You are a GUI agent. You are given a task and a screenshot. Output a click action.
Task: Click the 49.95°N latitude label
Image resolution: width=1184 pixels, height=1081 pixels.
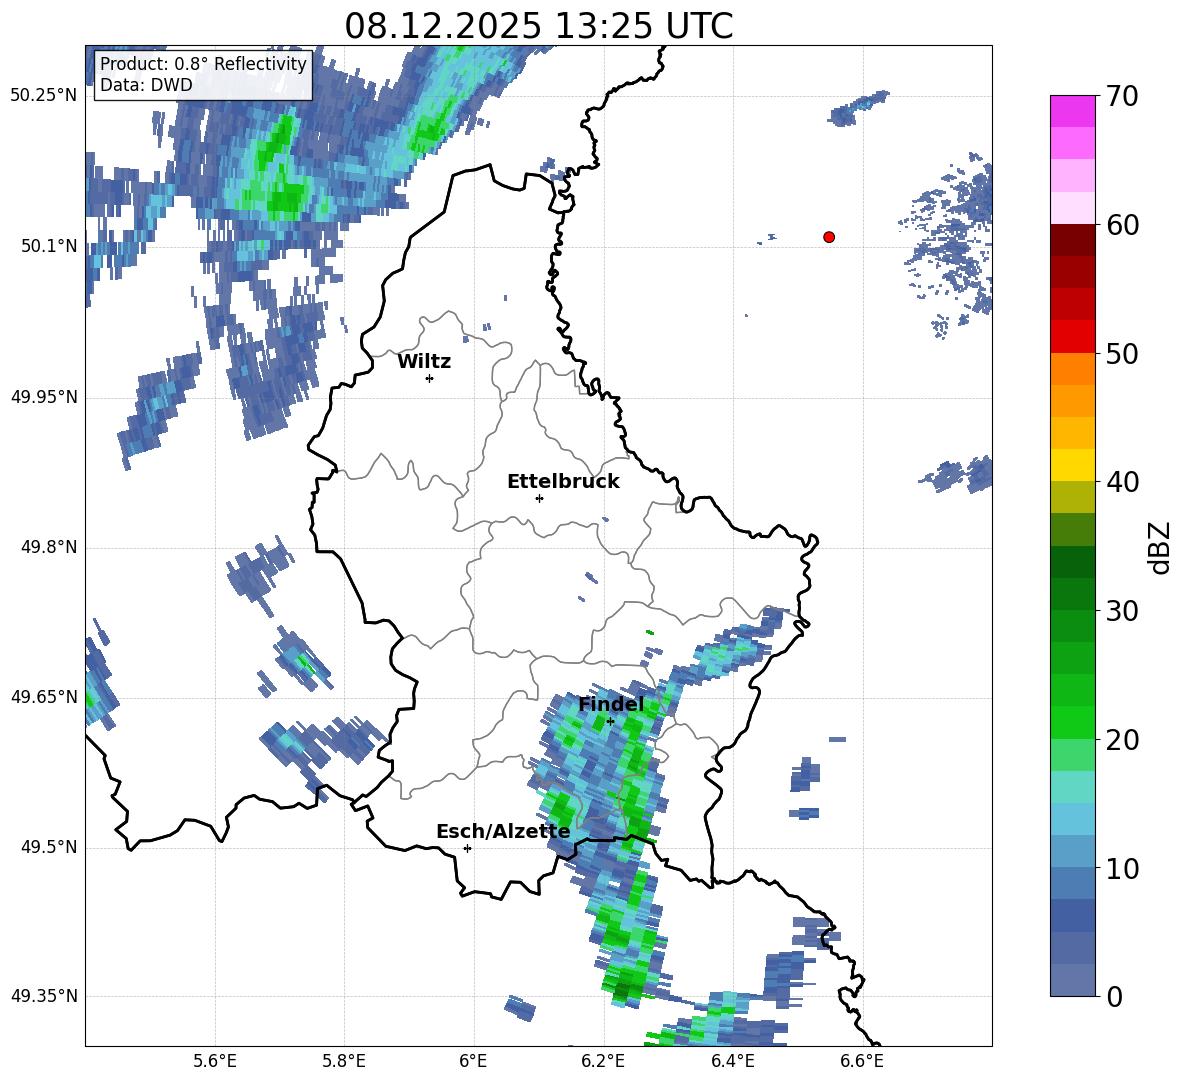click(x=44, y=396)
